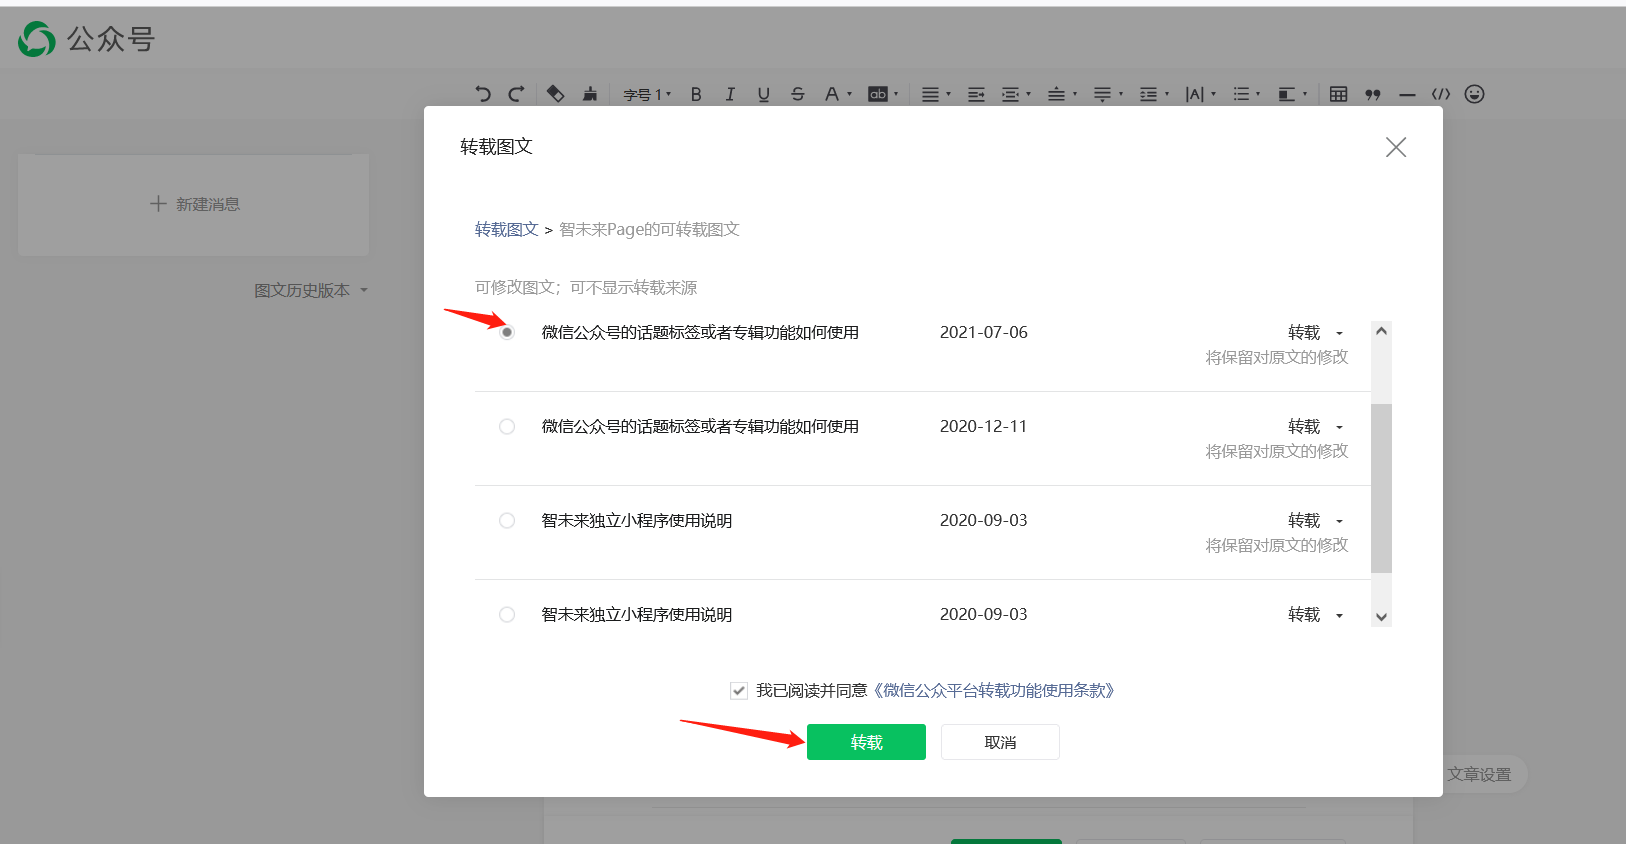Insert a table with the grid icon
Image resolution: width=1626 pixels, height=844 pixels.
click(1339, 94)
